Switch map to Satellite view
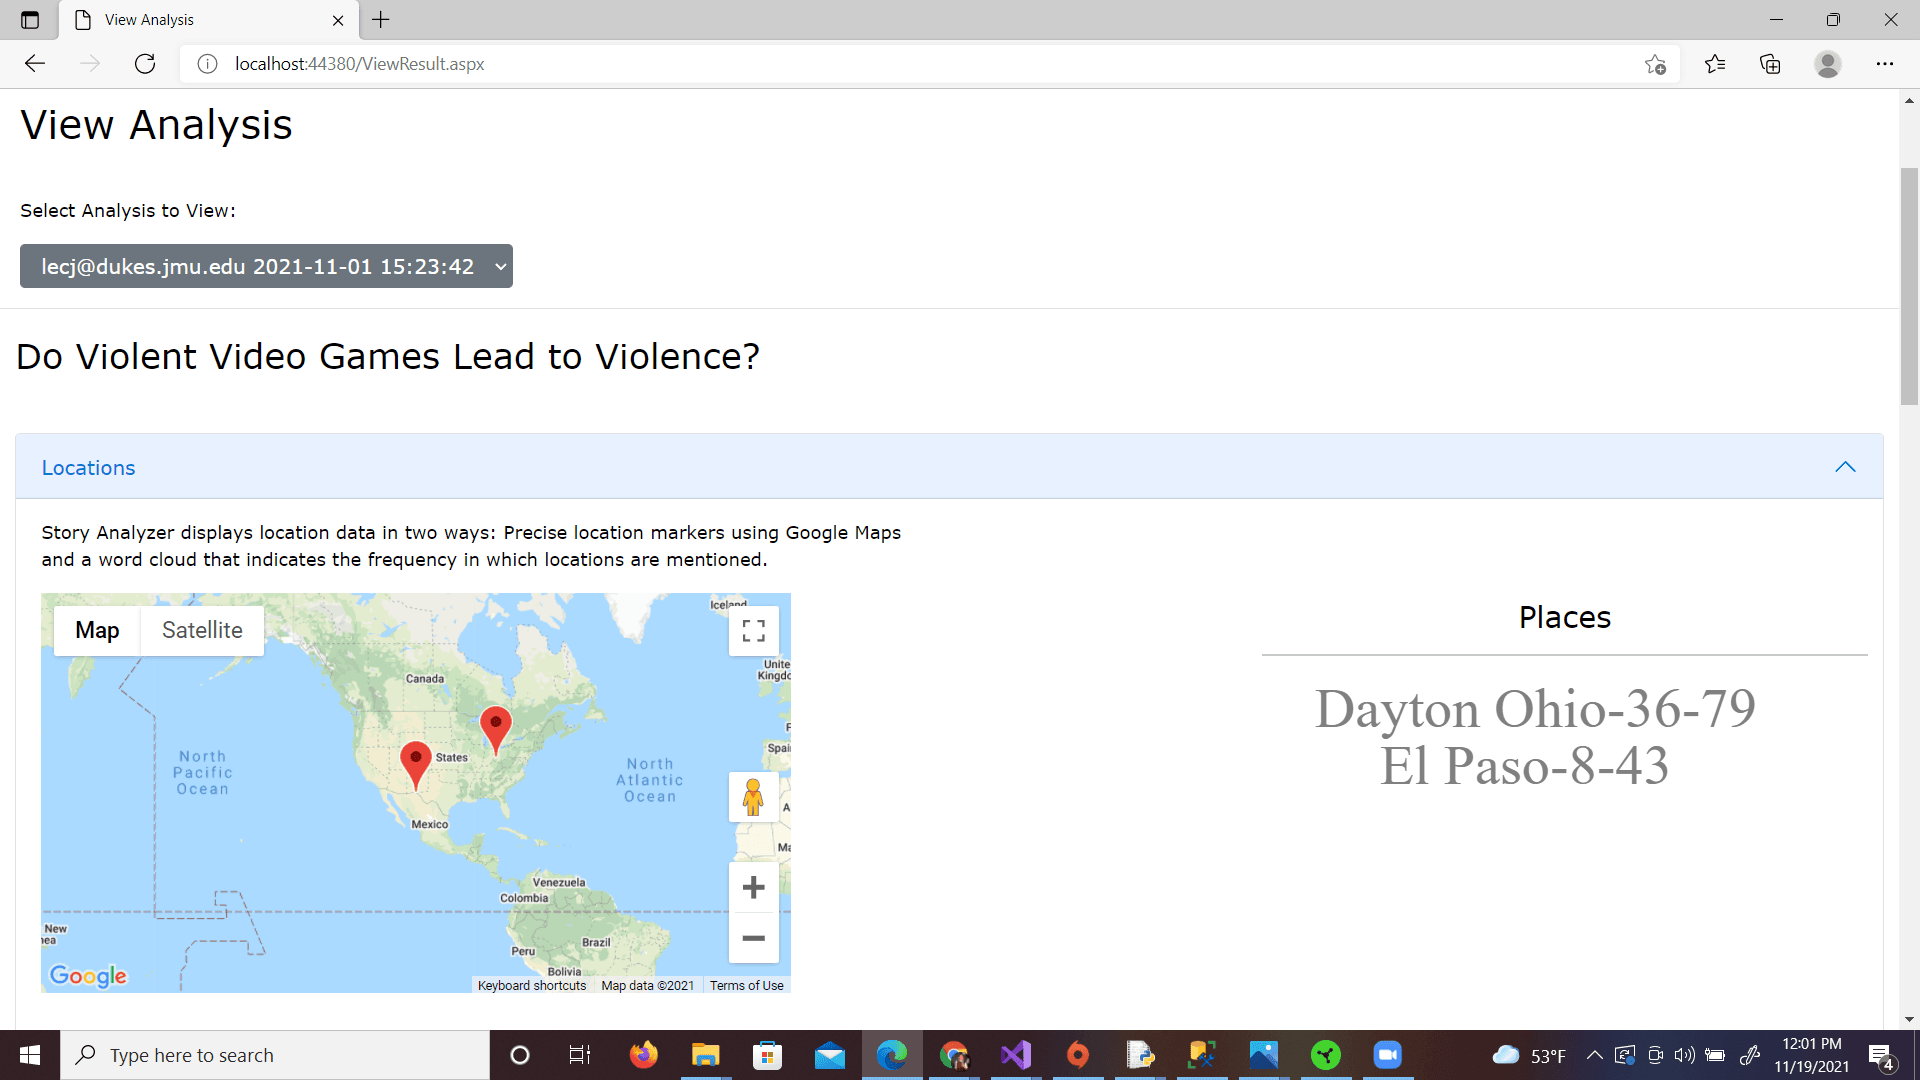 [x=202, y=630]
